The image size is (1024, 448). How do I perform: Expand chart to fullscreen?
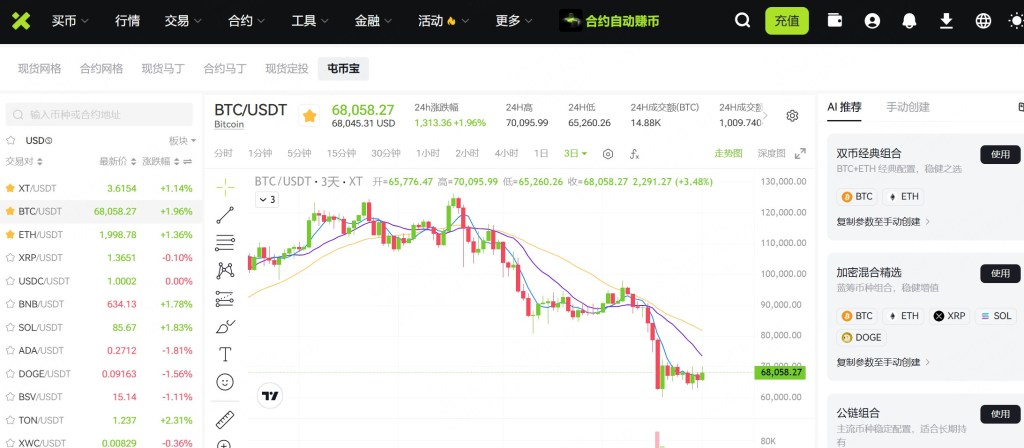click(x=800, y=153)
